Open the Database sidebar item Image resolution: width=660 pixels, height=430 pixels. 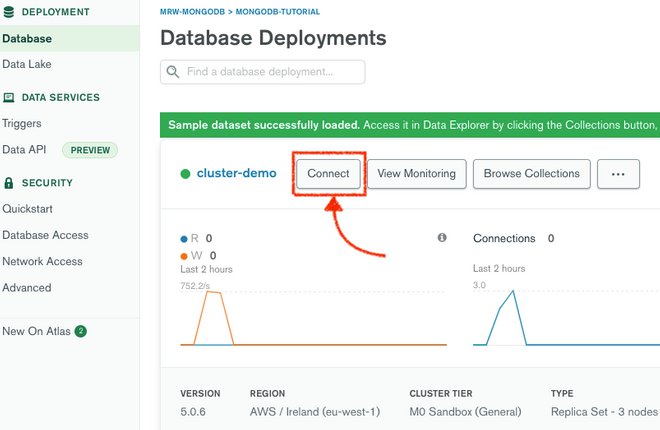[27, 39]
